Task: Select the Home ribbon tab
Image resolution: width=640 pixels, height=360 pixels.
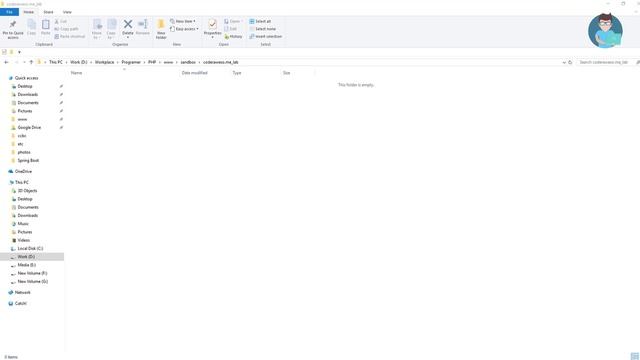Action: (x=29, y=12)
